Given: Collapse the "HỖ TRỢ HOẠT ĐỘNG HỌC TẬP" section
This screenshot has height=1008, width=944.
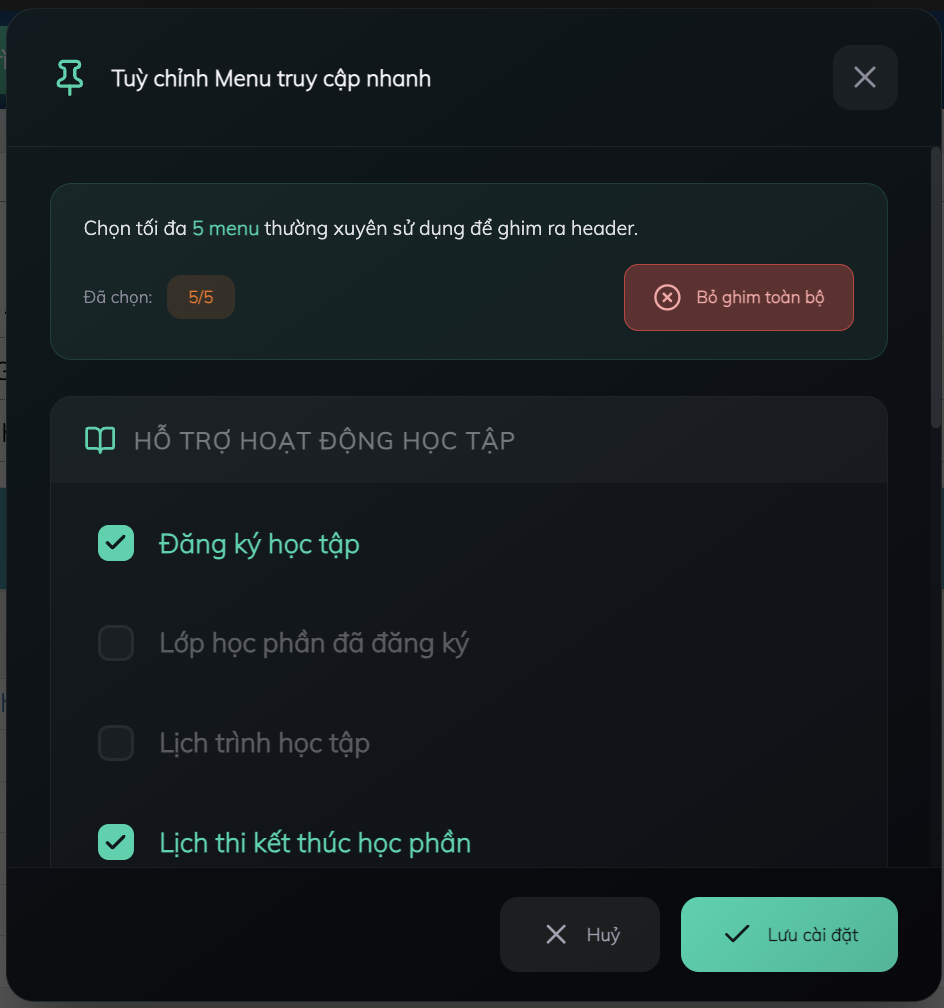Looking at the screenshot, I should point(325,439).
